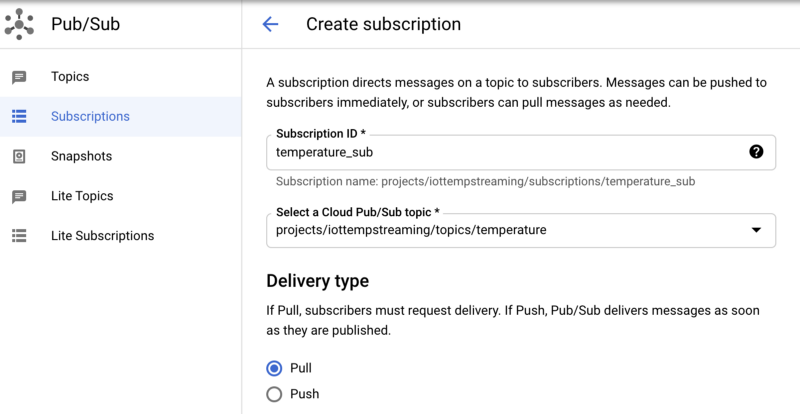The image size is (800, 414).
Task: Click the Lite Topics icon
Action: point(19,197)
